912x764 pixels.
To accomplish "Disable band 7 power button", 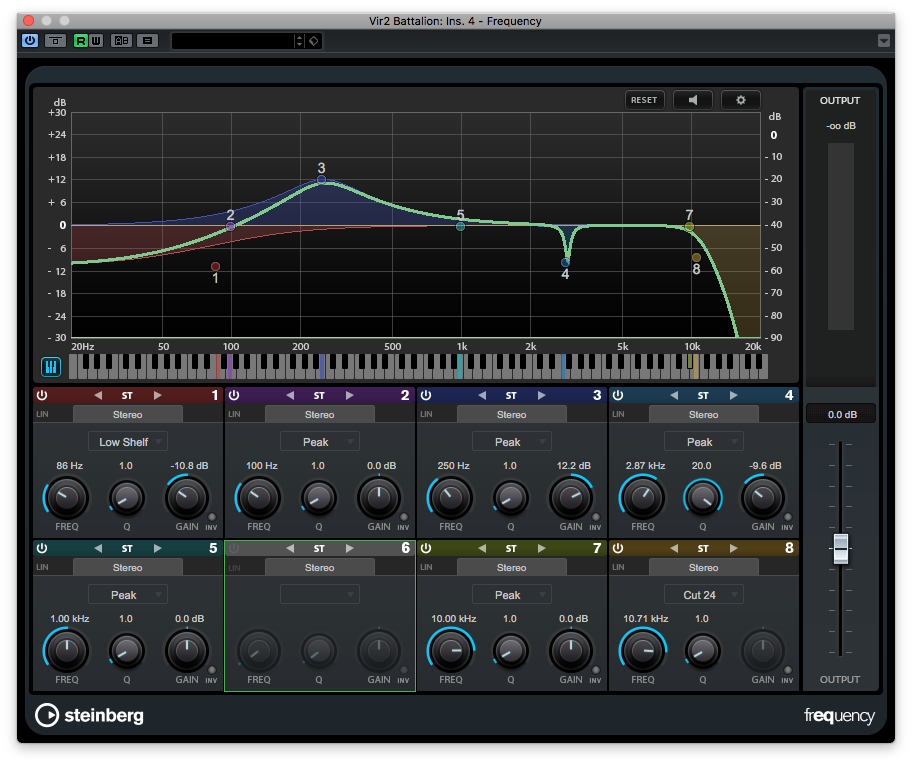I will pyautogui.click(x=426, y=548).
